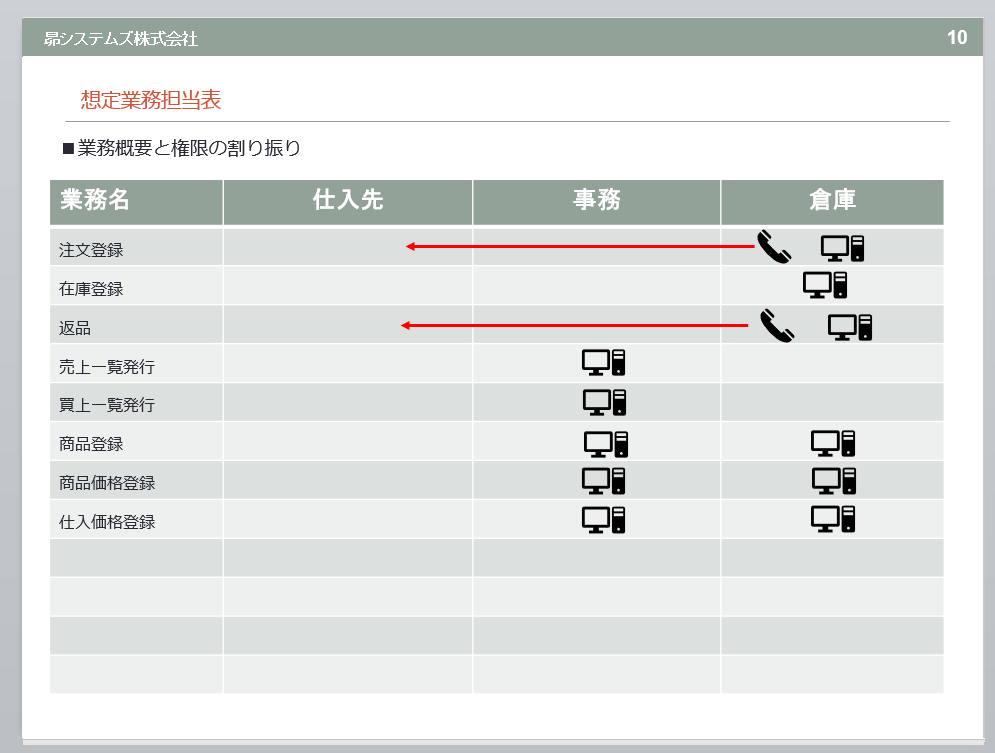The height and width of the screenshot is (753, 995).
Task: Select the computer icon in the 売上一覧発行 row
Action: (x=604, y=362)
